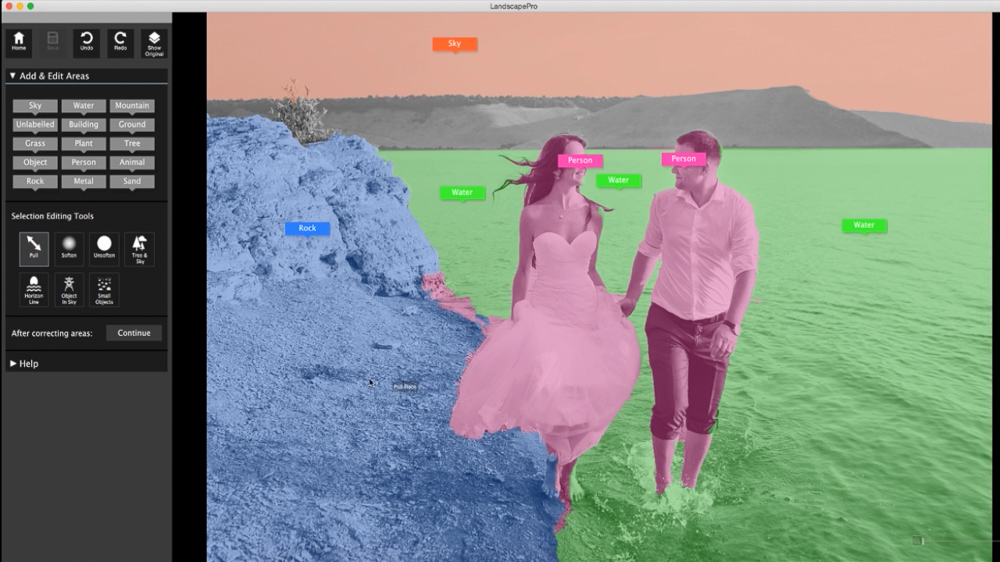The image size is (1000, 562).
Task: Select the rightmost green Water label
Action: (x=864, y=225)
